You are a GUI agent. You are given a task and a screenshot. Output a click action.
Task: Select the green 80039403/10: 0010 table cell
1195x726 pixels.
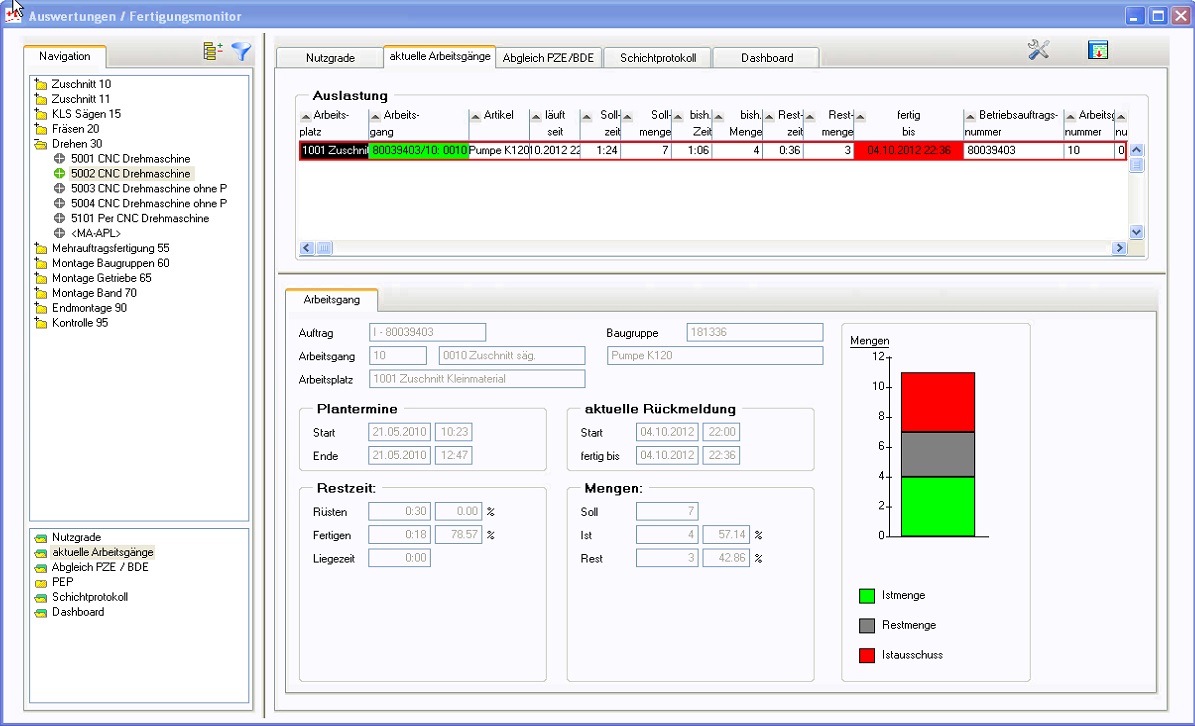(x=418, y=151)
